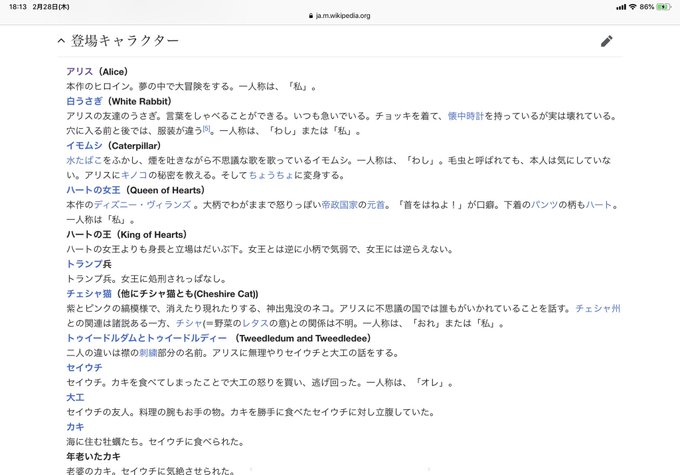Follow the 水たばこ link
The image size is (680, 475).
pos(85,160)
